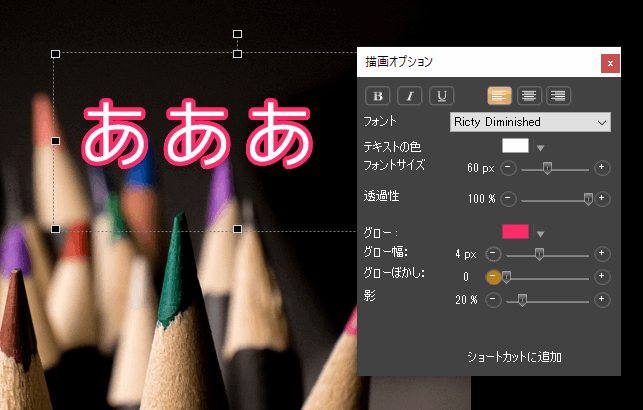Click the glow blur value 0
The height and width of the screenshot is (410, 643).
tap(466, 277)
